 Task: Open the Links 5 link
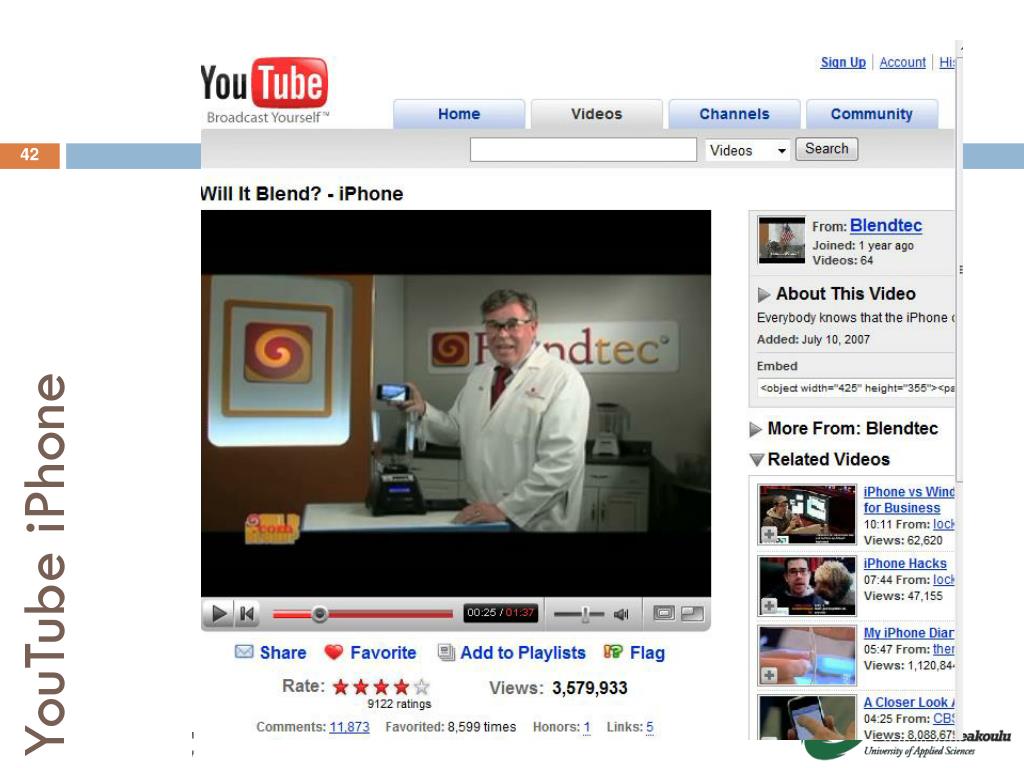(x=650, y=727)
